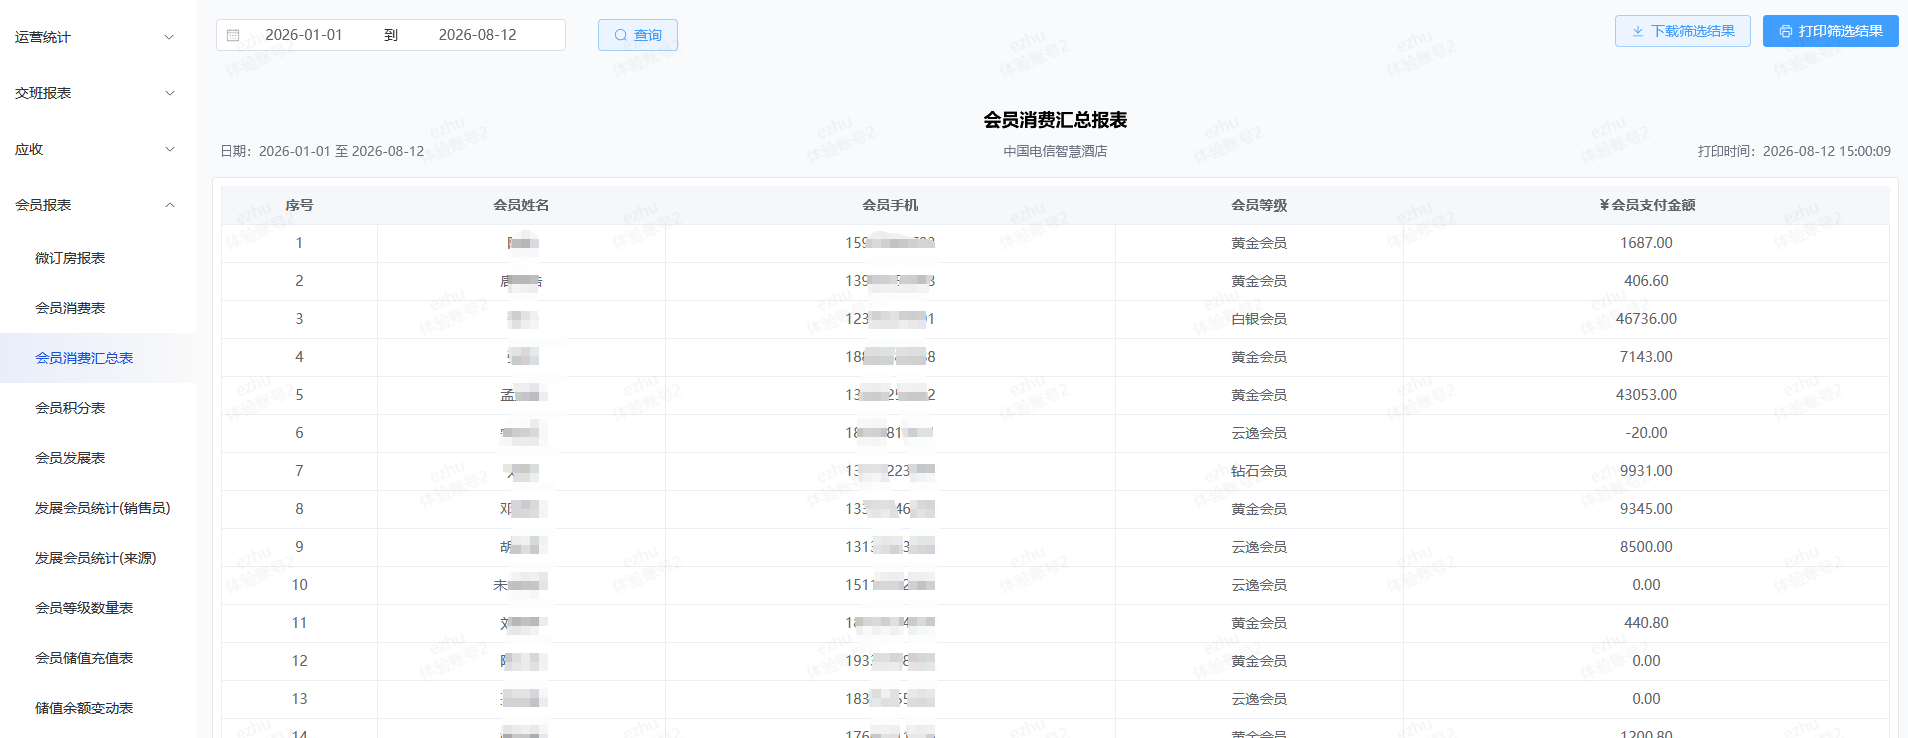Image resolution: width=1908 pixels, height=738 pixels.
Task: Open 会员积分表 menu item
Action: (x=97, y=408)
